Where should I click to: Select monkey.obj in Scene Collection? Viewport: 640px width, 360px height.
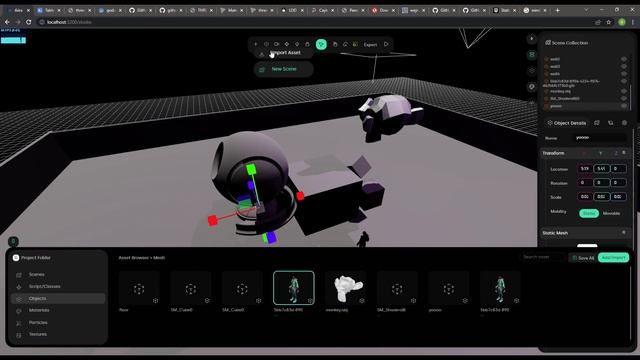tap(560, 91)
